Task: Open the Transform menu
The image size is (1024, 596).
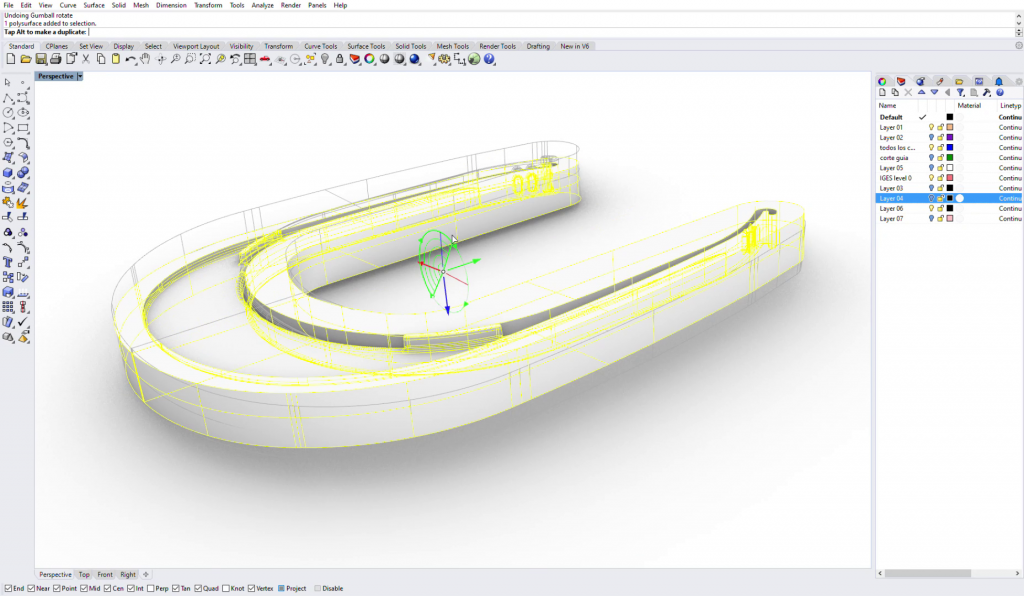Action: pos(208,5)
